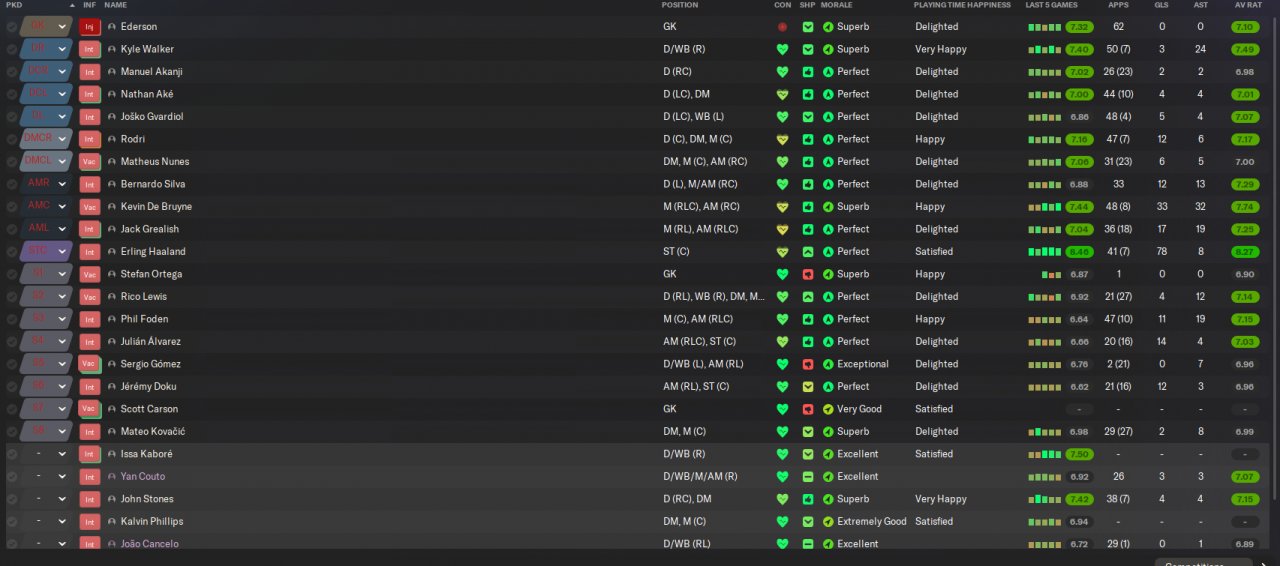Click Kevin De Bruyne's Superb morale icon

click(828, 206)
